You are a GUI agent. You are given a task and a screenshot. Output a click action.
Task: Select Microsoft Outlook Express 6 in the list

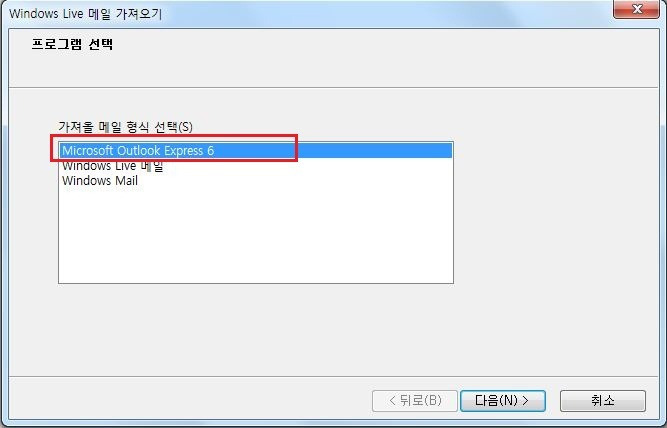(x=255, y=151)
